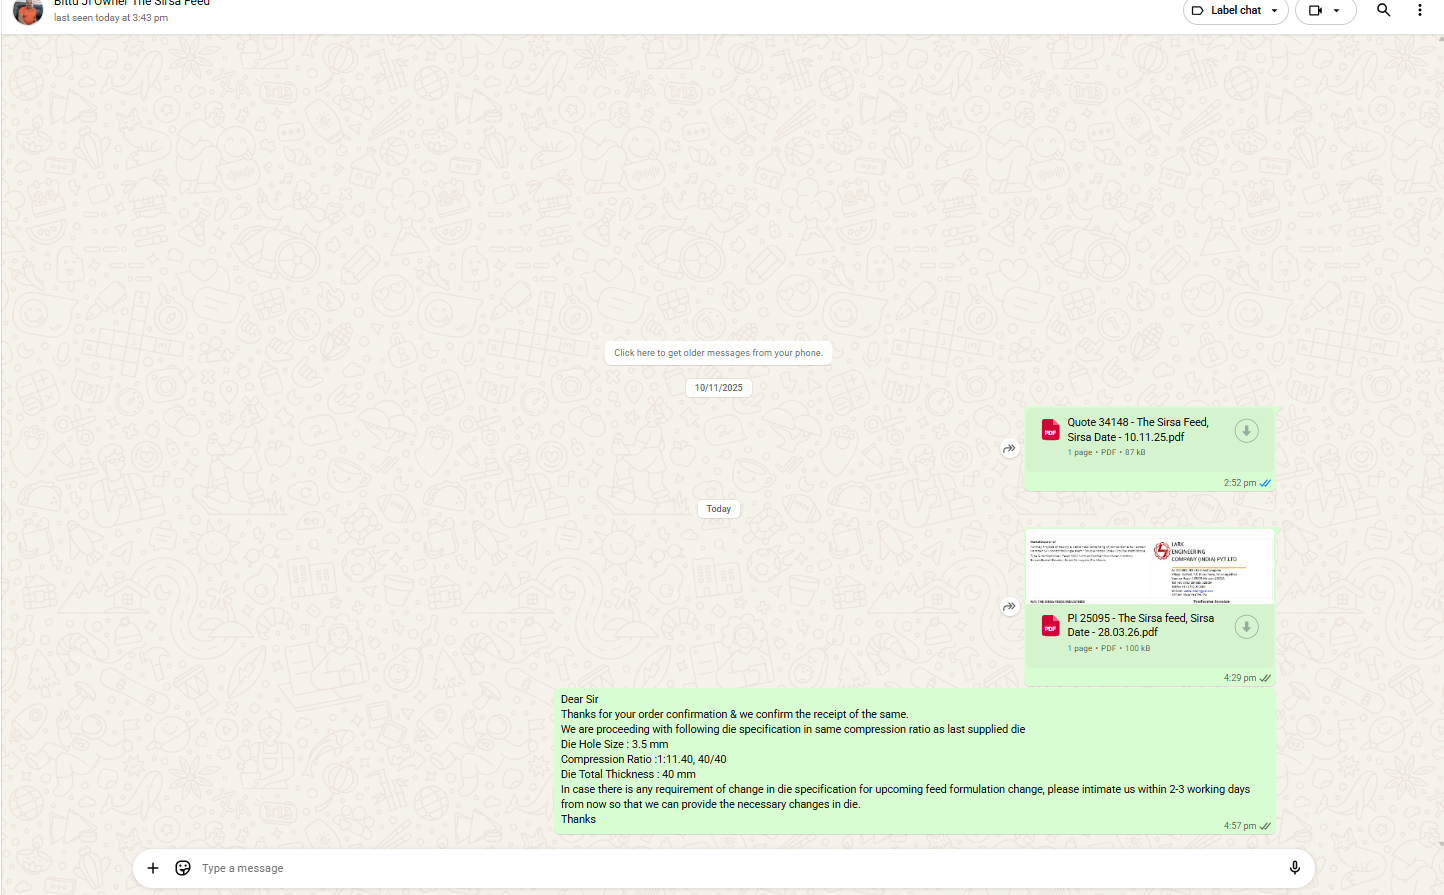Image resolution: width=1444 pixels, height=895 pixels.
Task: Open the attachment plus menu
Action: click(x=153, y=868)
